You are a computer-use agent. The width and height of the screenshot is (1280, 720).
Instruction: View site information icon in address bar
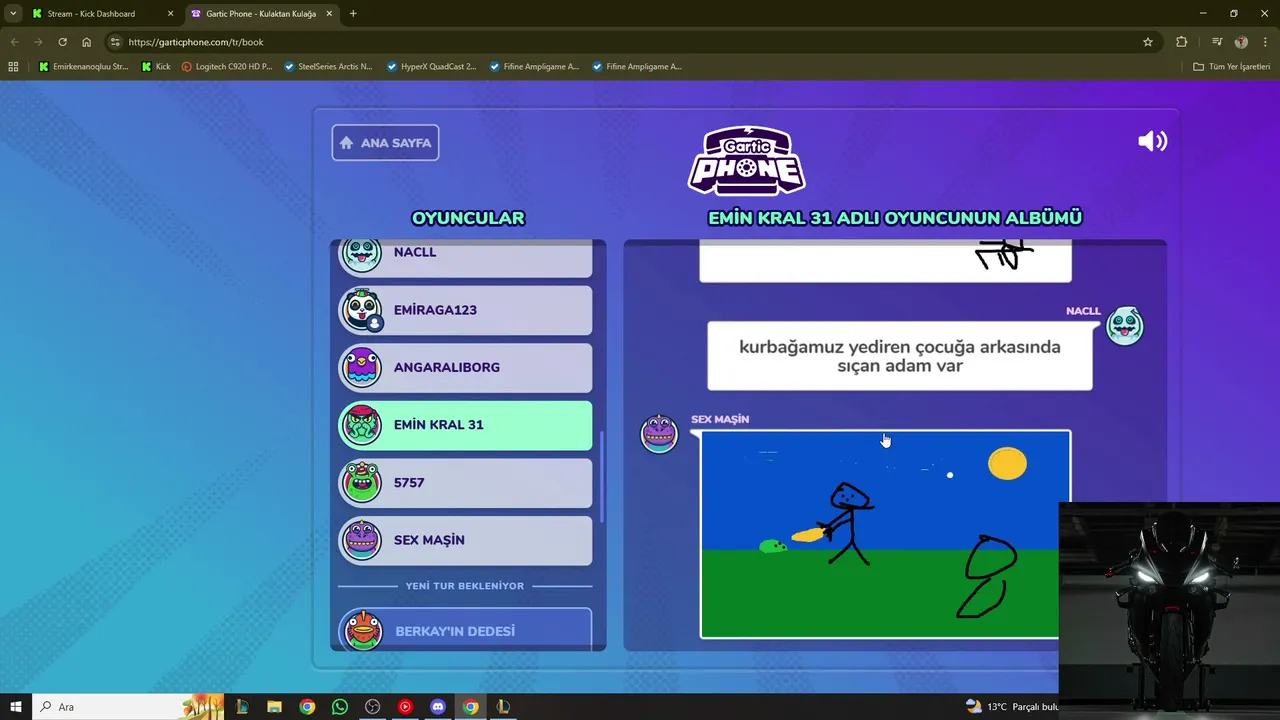tap(115, 42)
